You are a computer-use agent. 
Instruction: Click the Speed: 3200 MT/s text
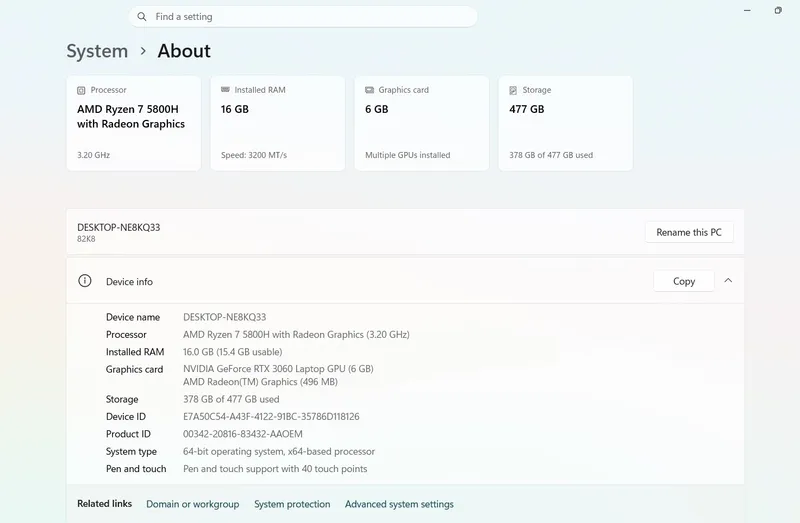click(254, 155)
